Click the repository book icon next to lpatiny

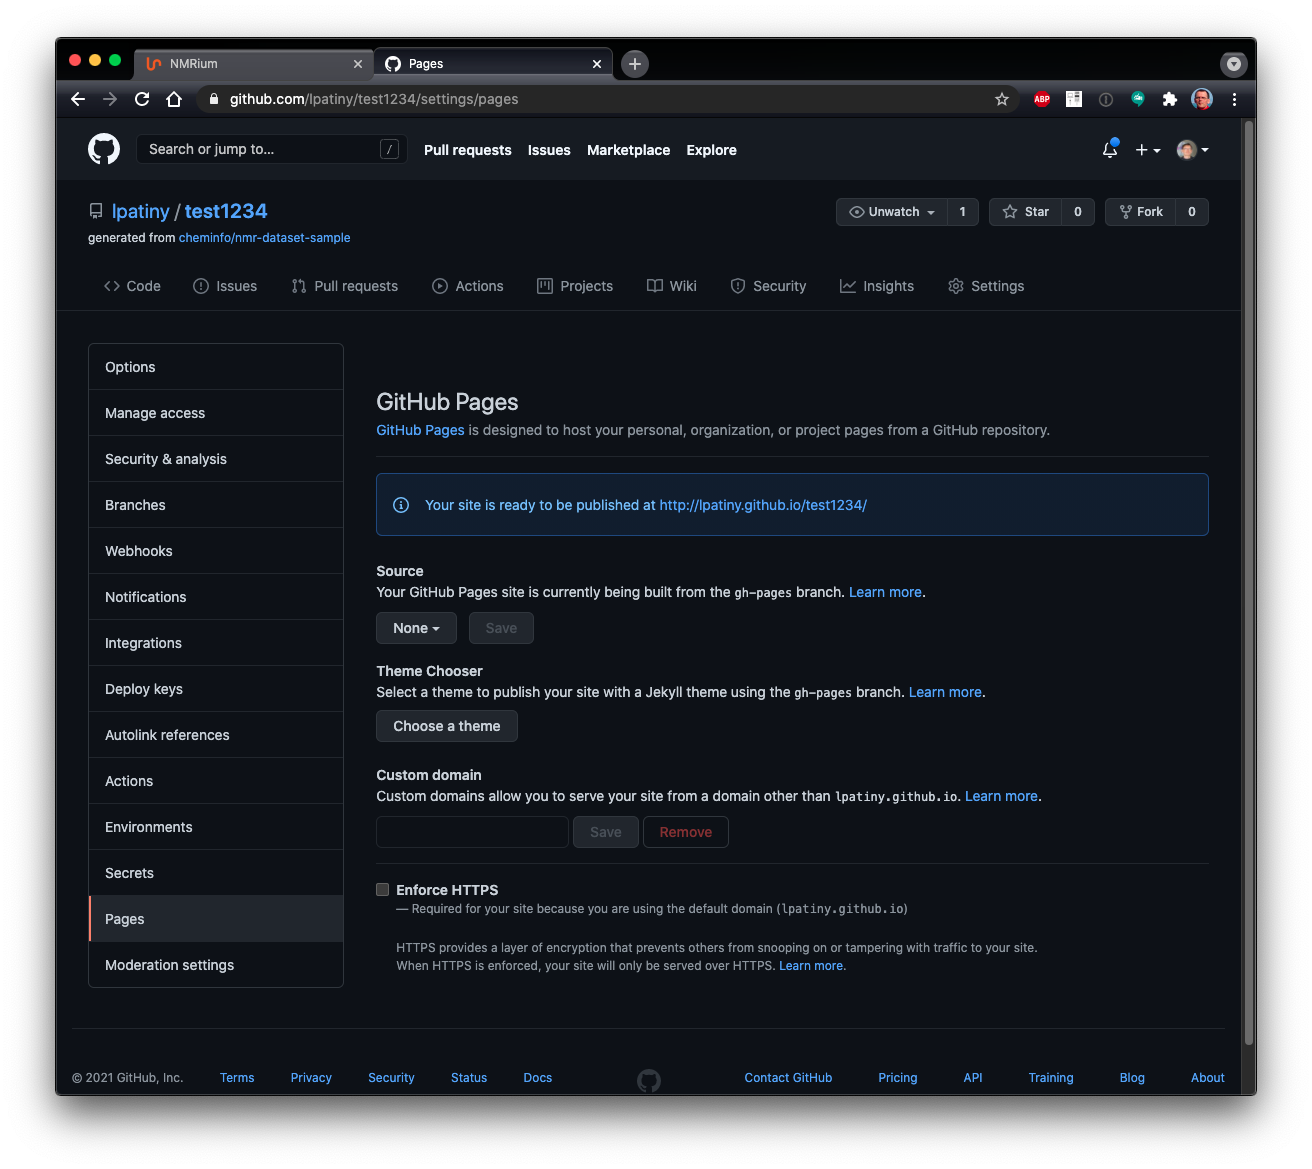(95, 211)
